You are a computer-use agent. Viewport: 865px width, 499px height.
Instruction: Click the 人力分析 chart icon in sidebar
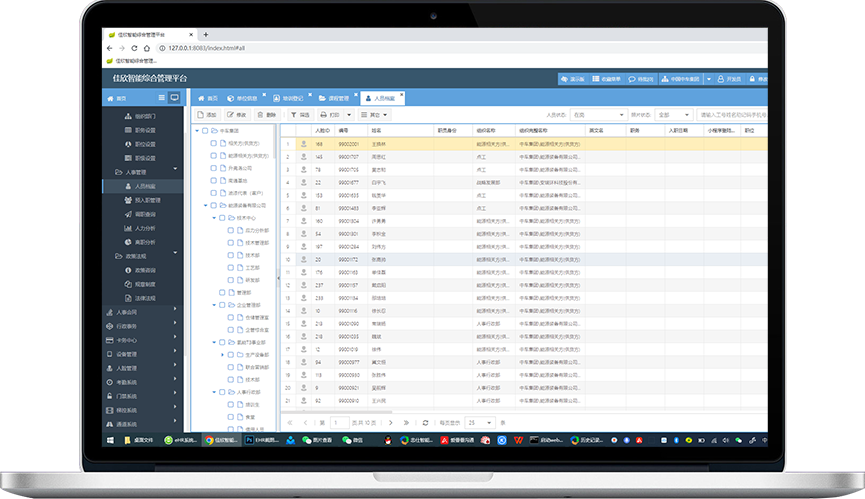click(x=127, y=228)
